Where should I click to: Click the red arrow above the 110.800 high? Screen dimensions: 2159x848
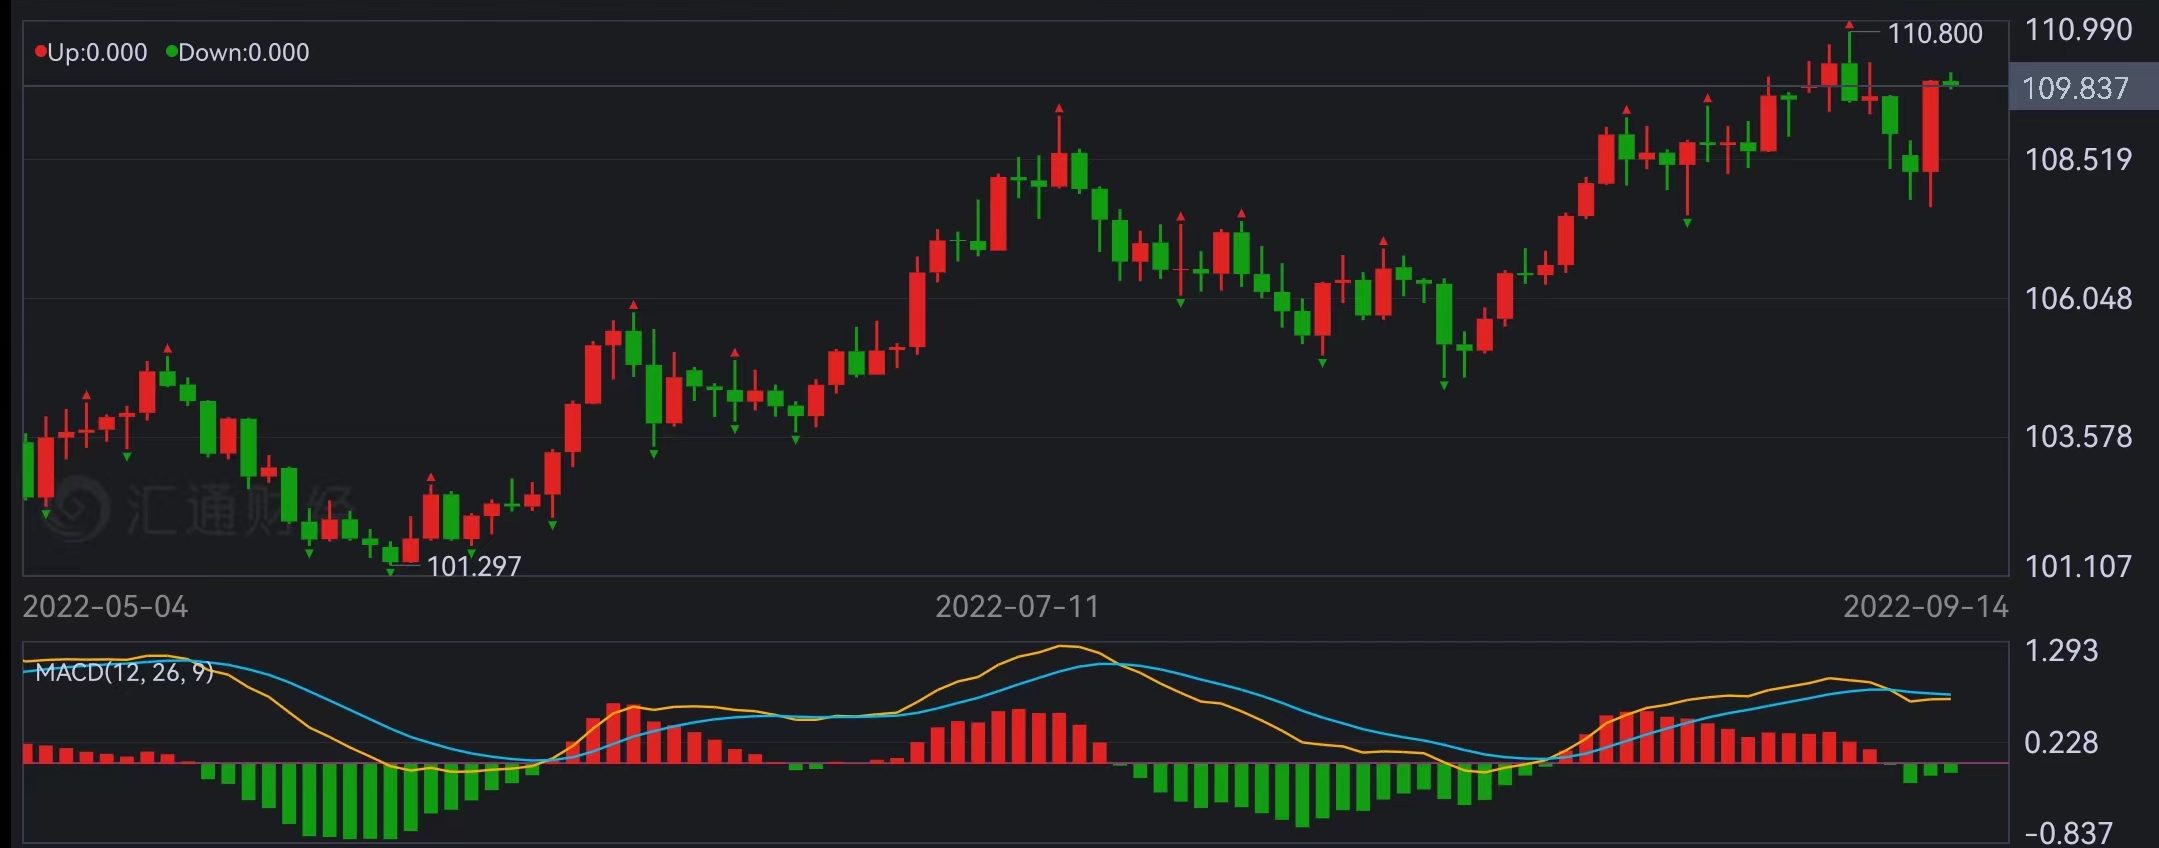[1849, 25]
